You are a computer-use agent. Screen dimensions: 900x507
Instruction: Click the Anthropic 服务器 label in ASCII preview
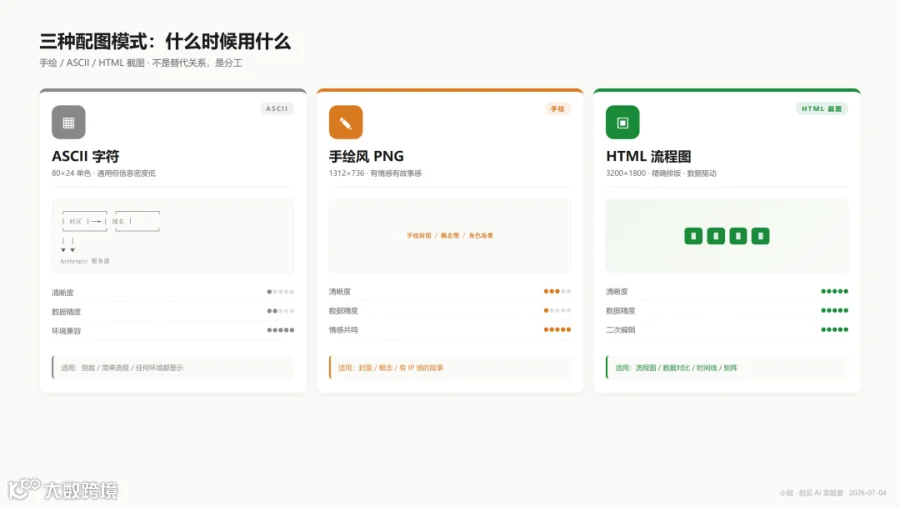coord(84,261)
